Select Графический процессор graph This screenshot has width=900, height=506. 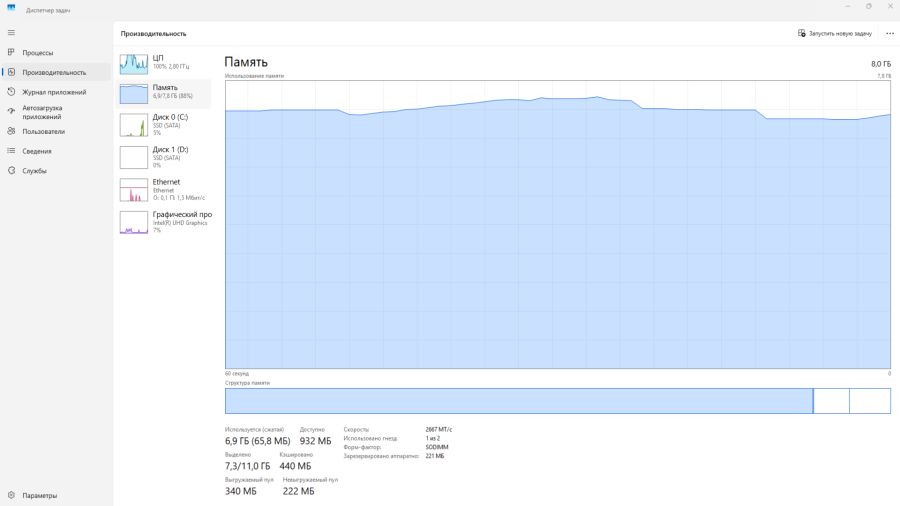(x=133, y=222)
